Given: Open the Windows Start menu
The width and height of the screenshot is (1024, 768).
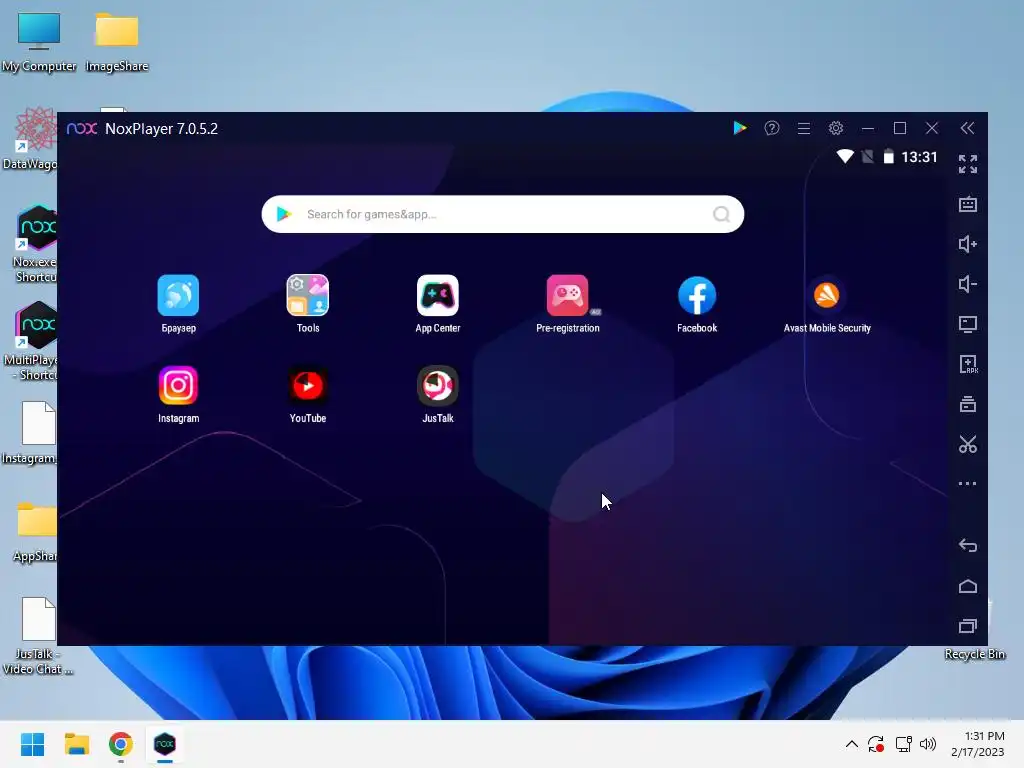Looking at the screenshot, I should coord(32,744).
